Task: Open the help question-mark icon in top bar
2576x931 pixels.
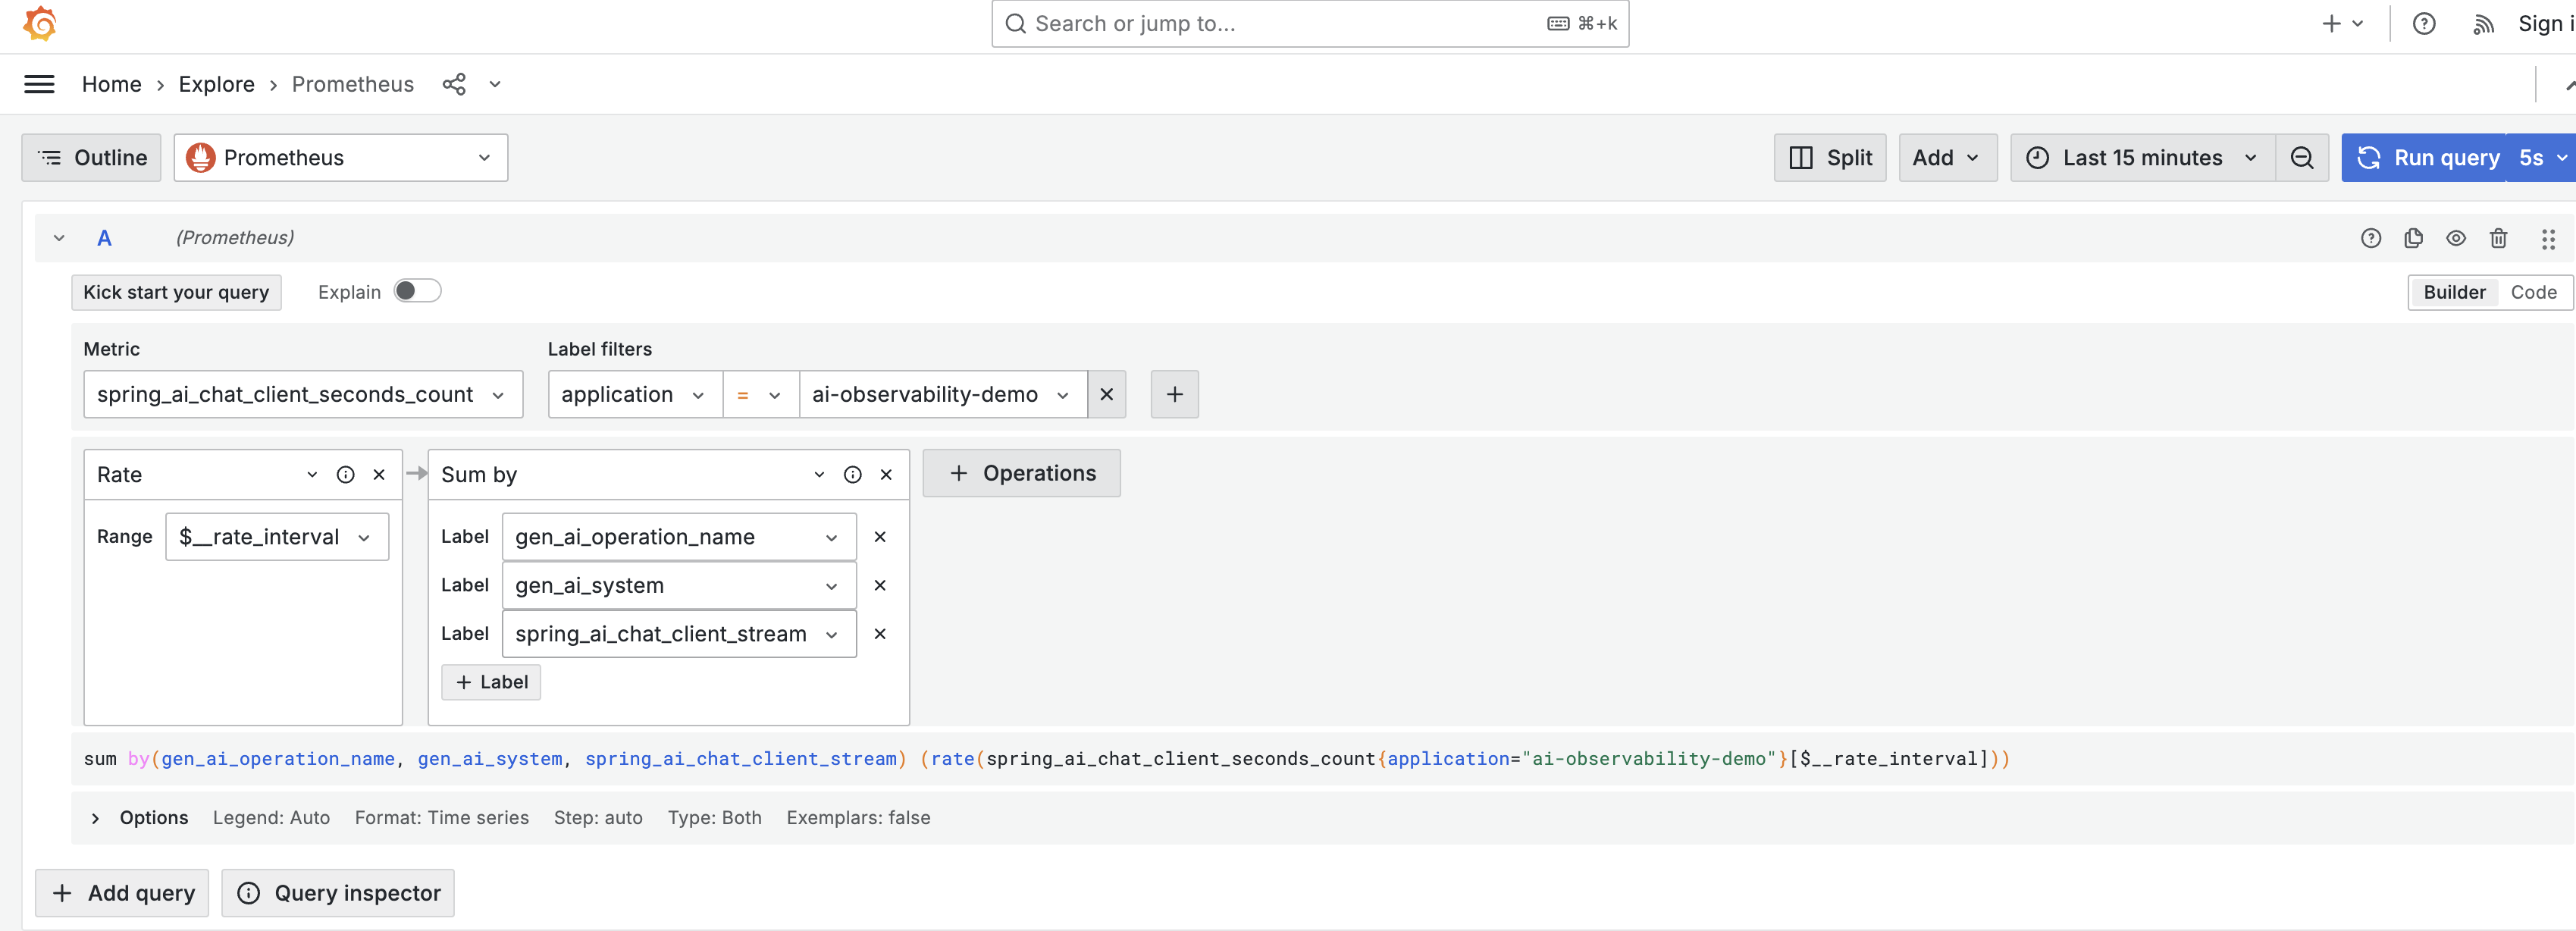Action: (x=2424, y=23)
